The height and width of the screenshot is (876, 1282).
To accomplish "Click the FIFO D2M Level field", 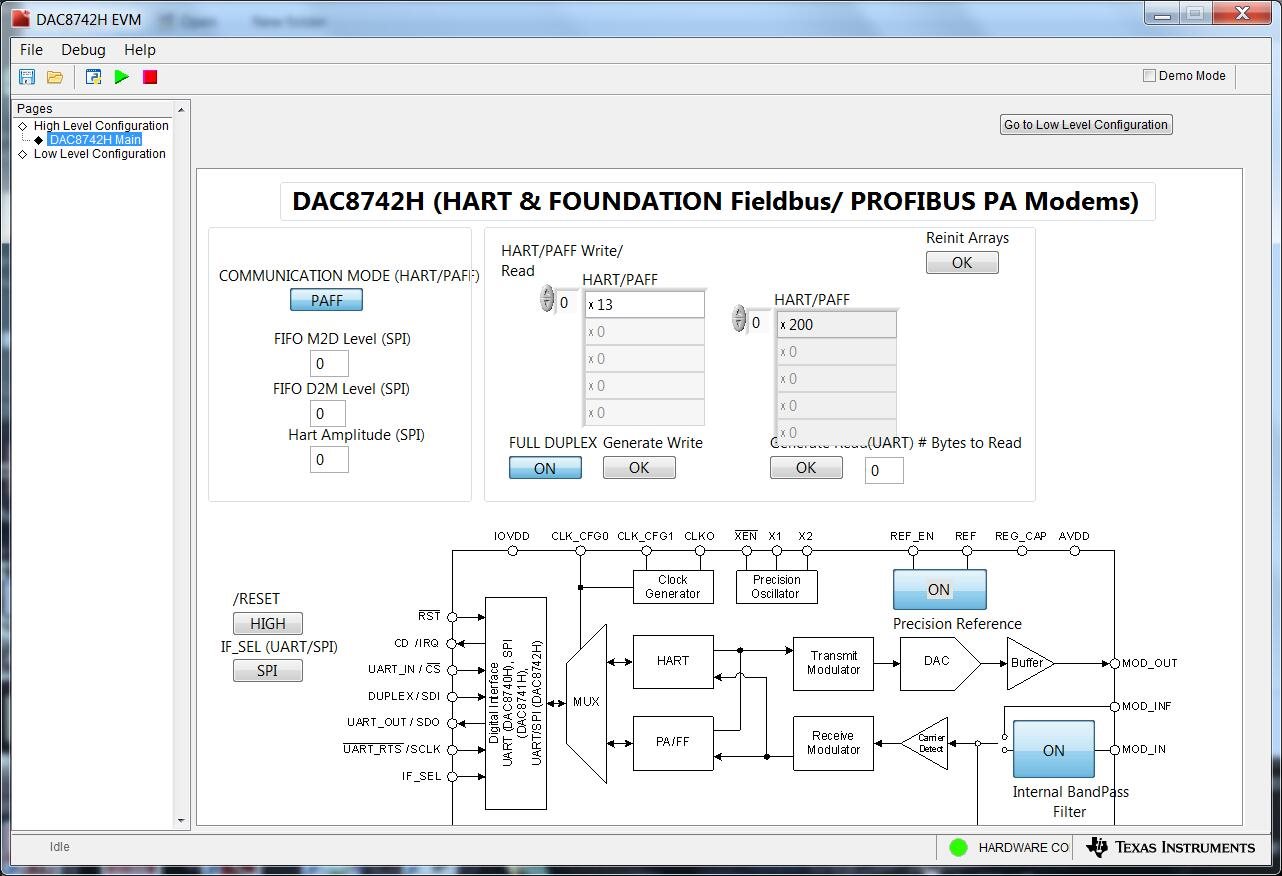I will 329,414.
